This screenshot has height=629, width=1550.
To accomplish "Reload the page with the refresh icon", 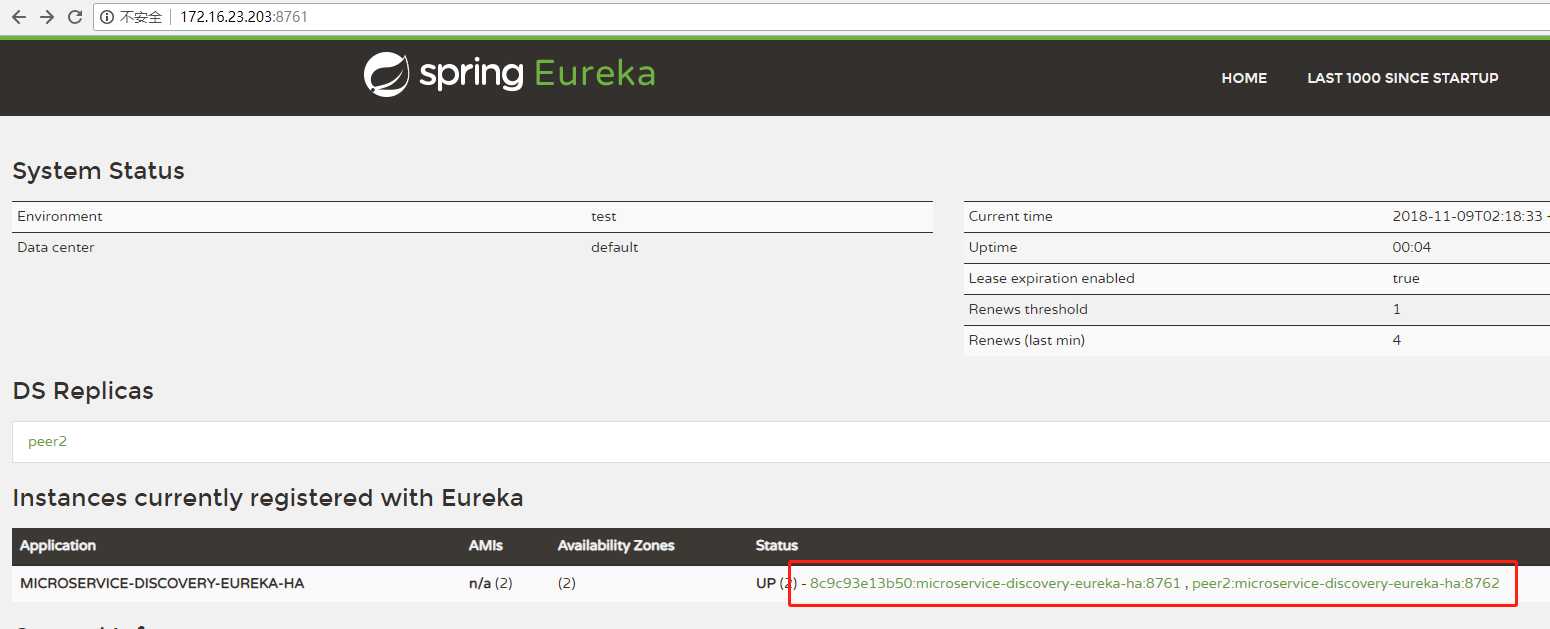I will click(75, 17).
